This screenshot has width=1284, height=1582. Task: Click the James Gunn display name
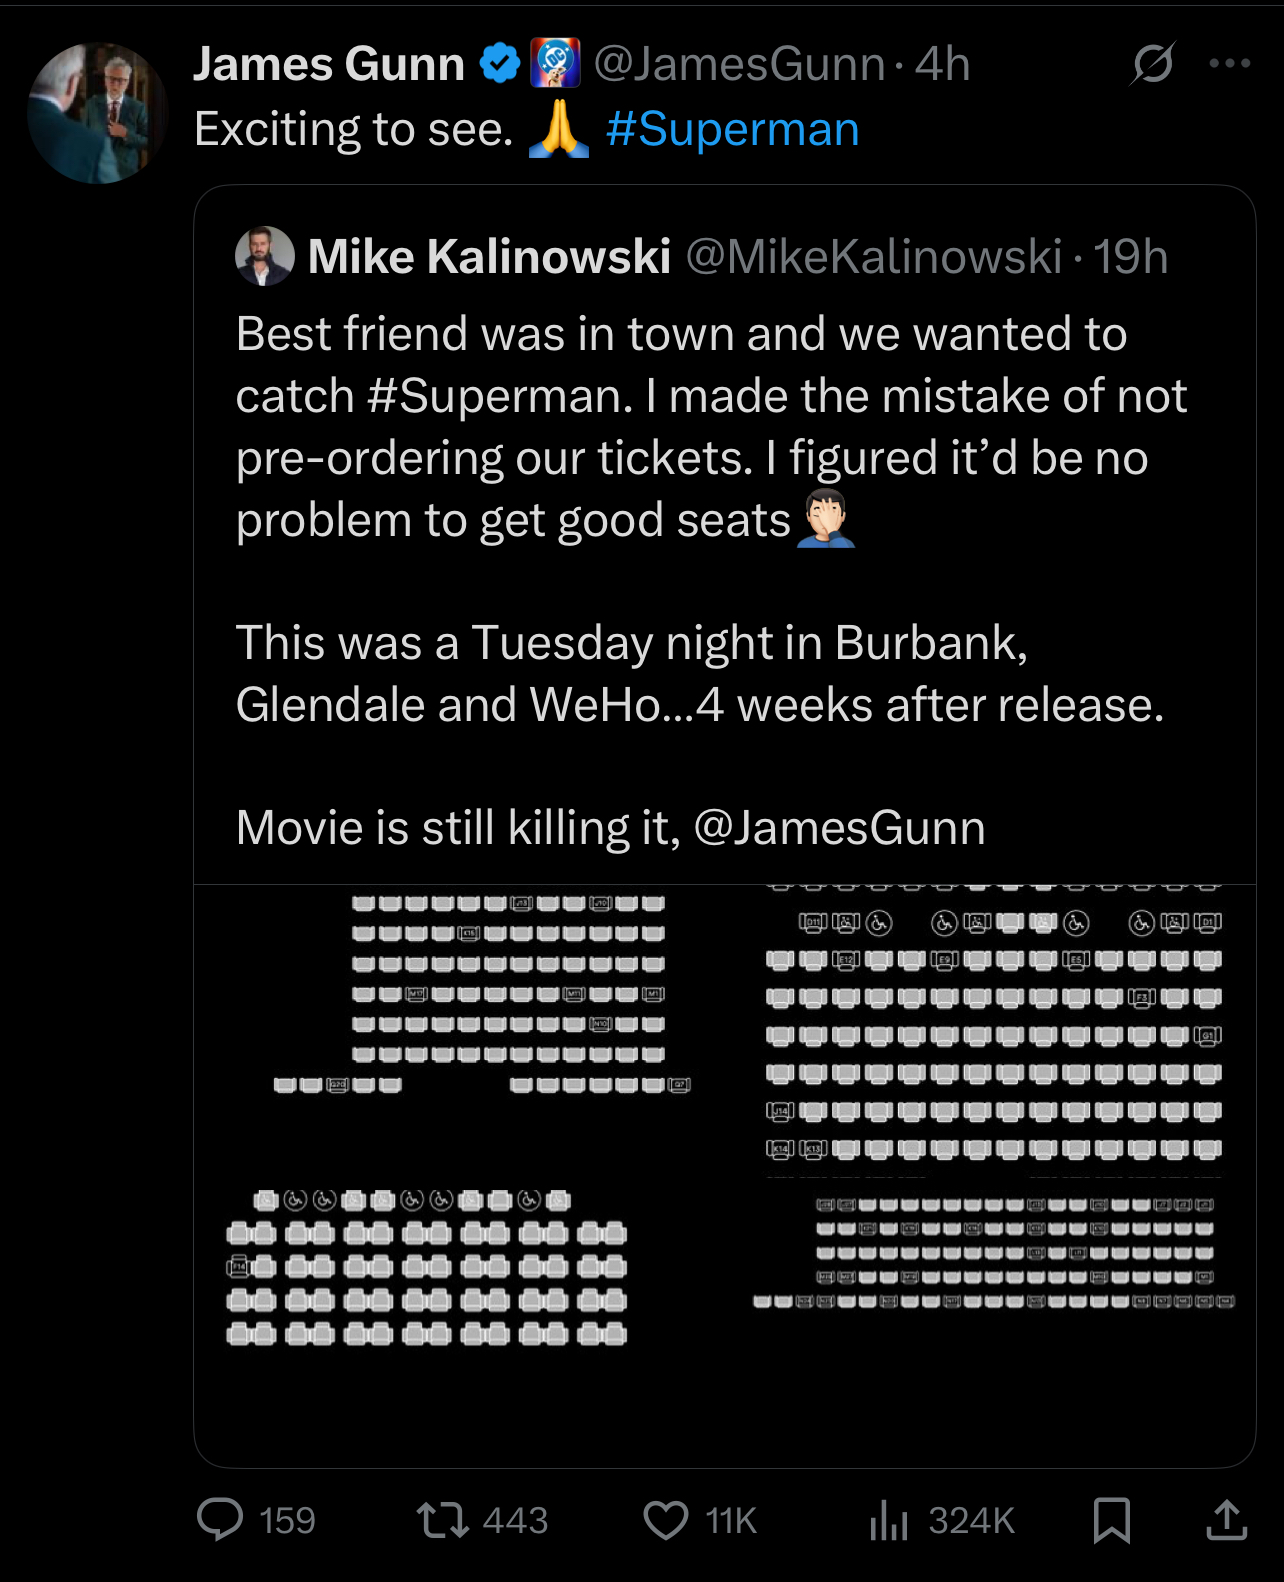point(328,64)
